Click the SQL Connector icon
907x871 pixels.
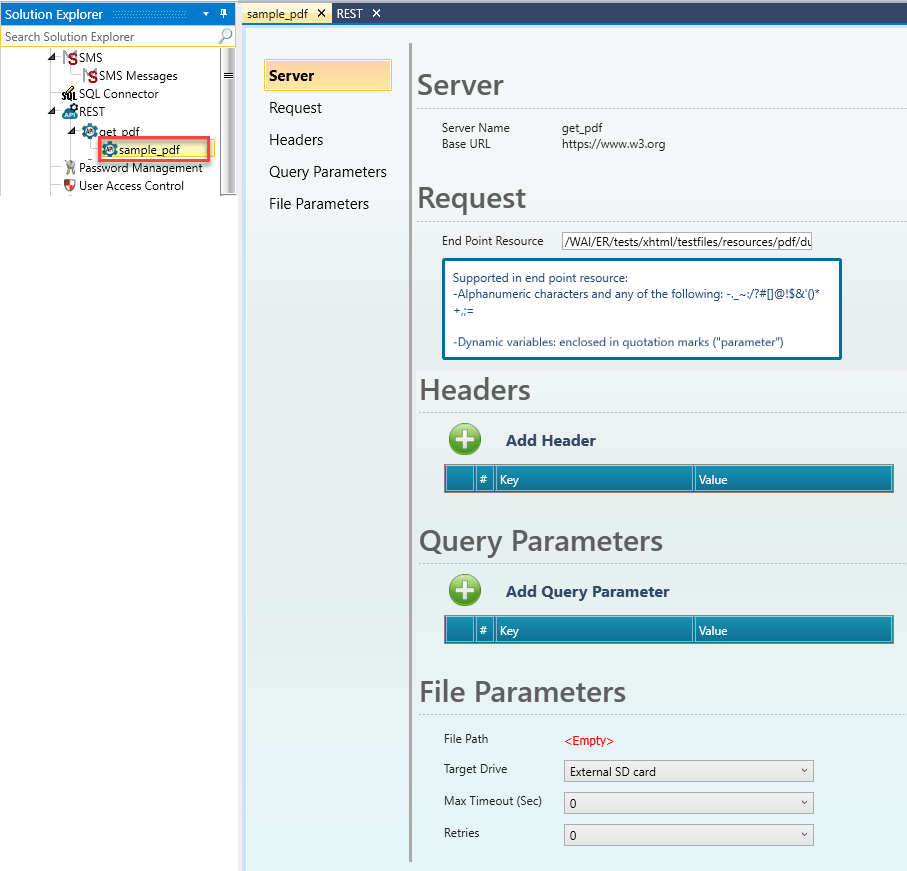tap(69, 94)
